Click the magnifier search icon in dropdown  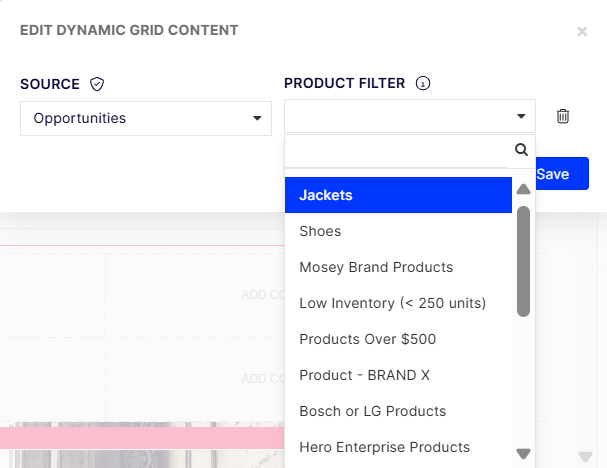pos(521,149)
